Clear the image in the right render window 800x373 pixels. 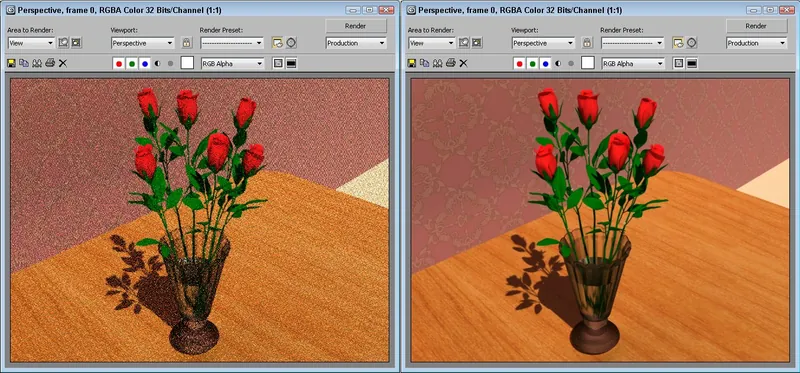463,63
